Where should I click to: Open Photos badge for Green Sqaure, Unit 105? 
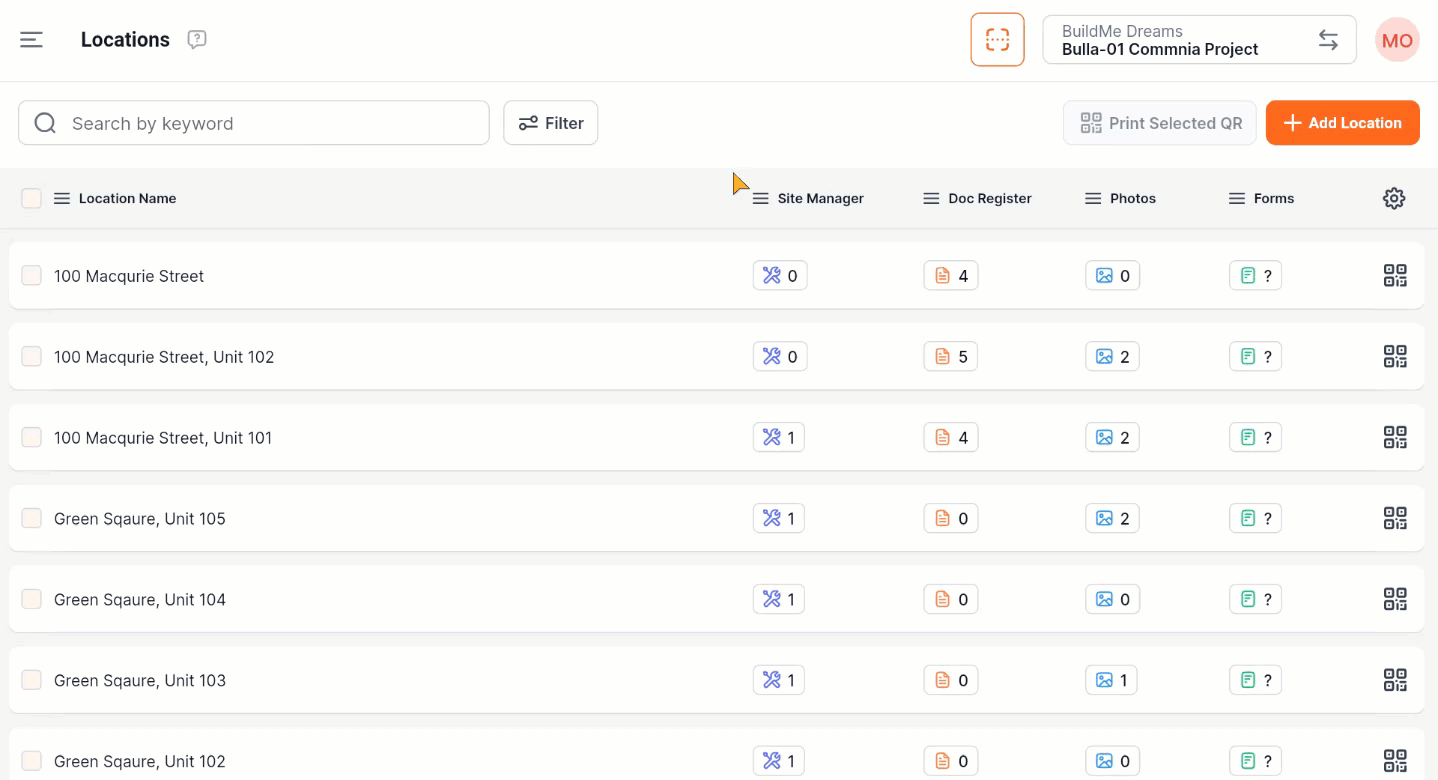pos(1112,518)
